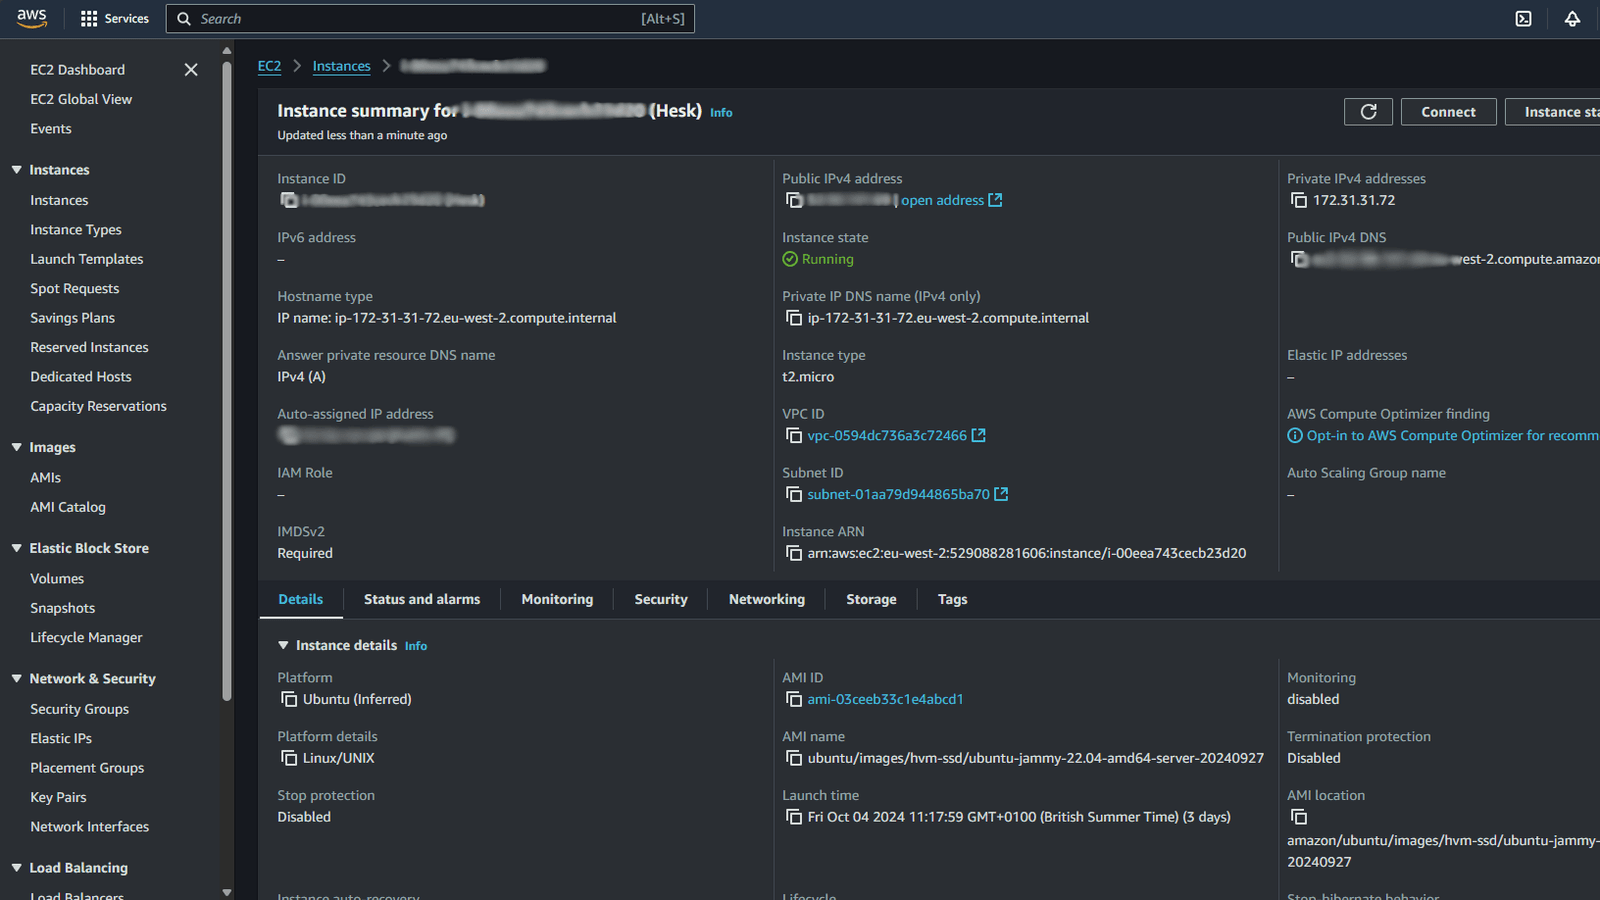Open CloudShell from the top bar
The height and width of the screenshot is (900, 1600).
pos(1523,18)
